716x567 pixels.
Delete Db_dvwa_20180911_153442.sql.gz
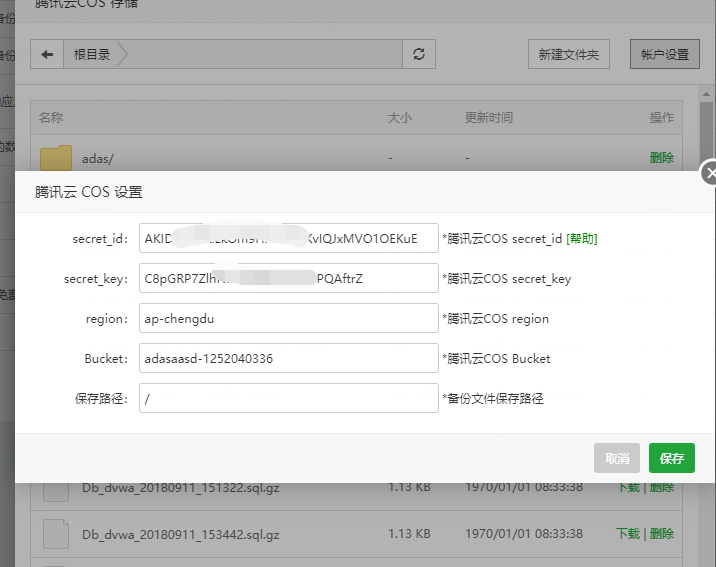click(x=662, y=534)
